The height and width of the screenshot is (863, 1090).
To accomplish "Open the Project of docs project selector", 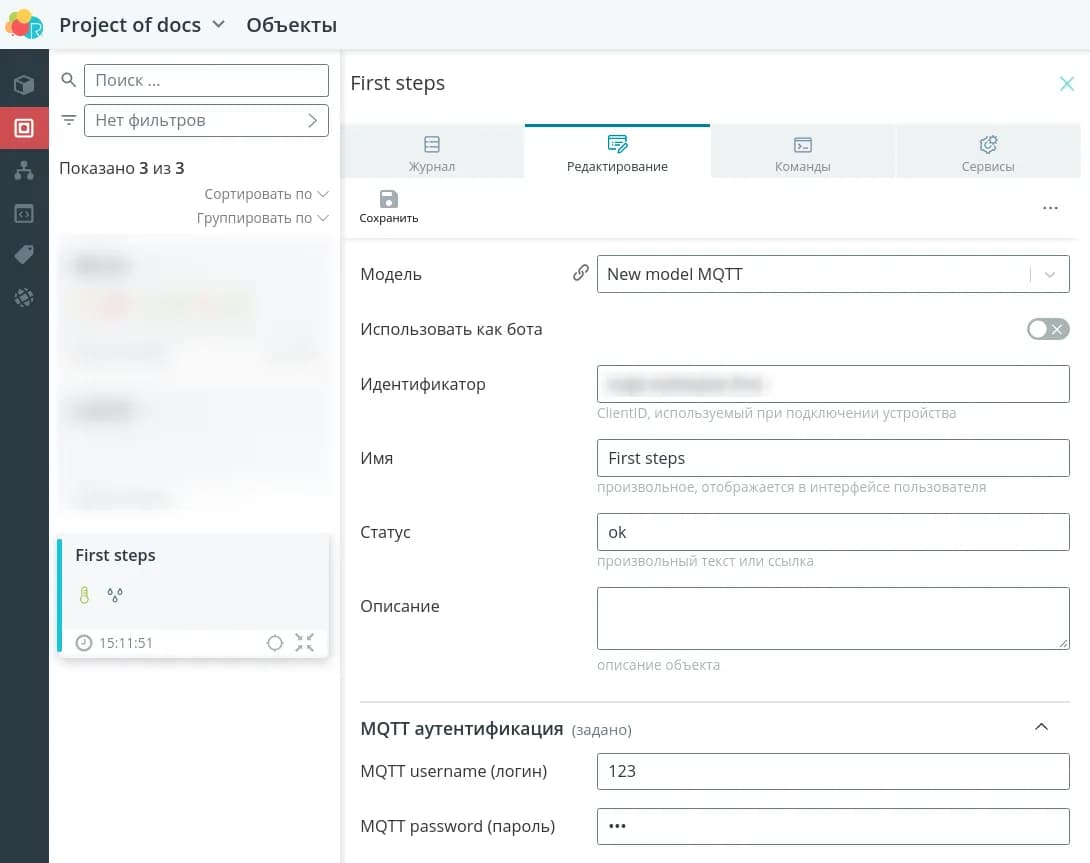I will pos(141,25).
